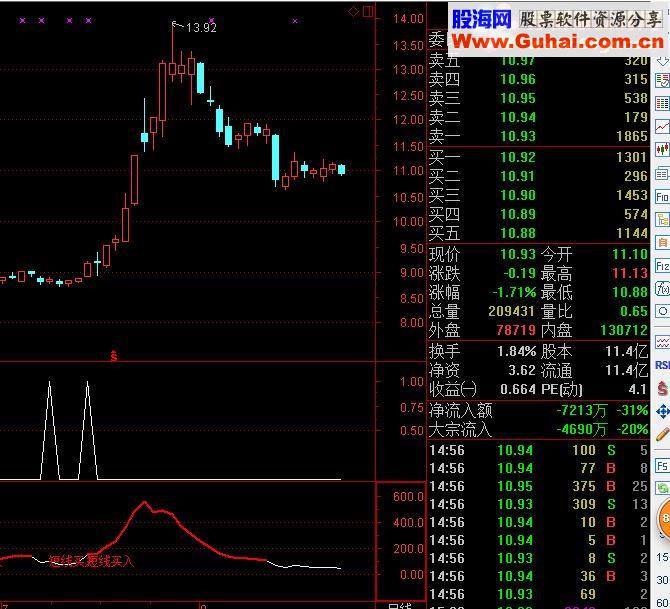Click the 卖二 row priced 10.94

point(538,117)
